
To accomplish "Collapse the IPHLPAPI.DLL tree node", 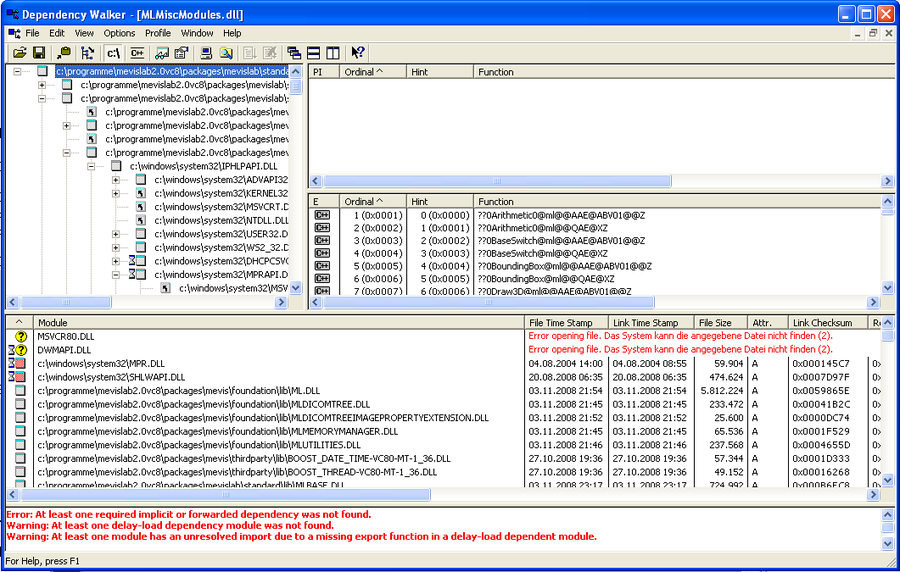I will (x=91, y=166).
